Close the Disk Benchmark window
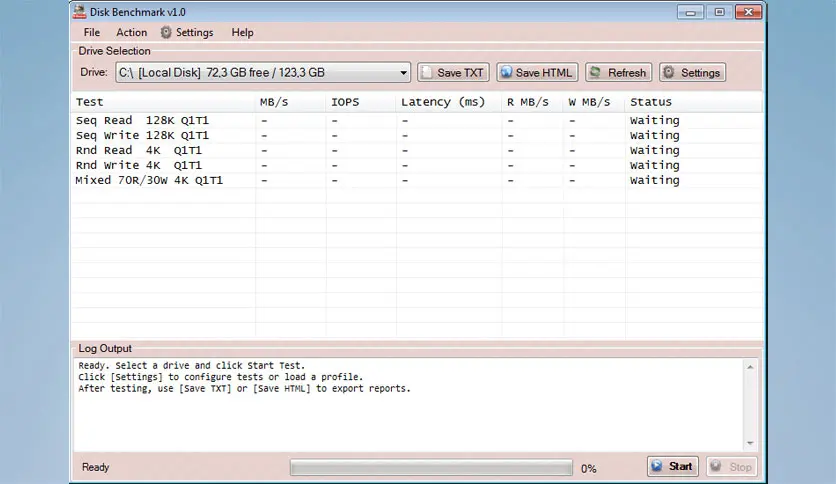The image size is (836, 484). (x=748, y=12)
